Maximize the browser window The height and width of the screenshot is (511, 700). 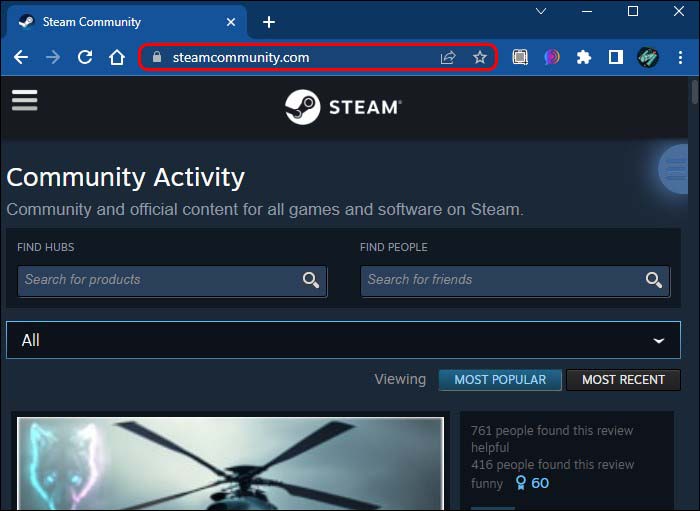coord(633,12)
